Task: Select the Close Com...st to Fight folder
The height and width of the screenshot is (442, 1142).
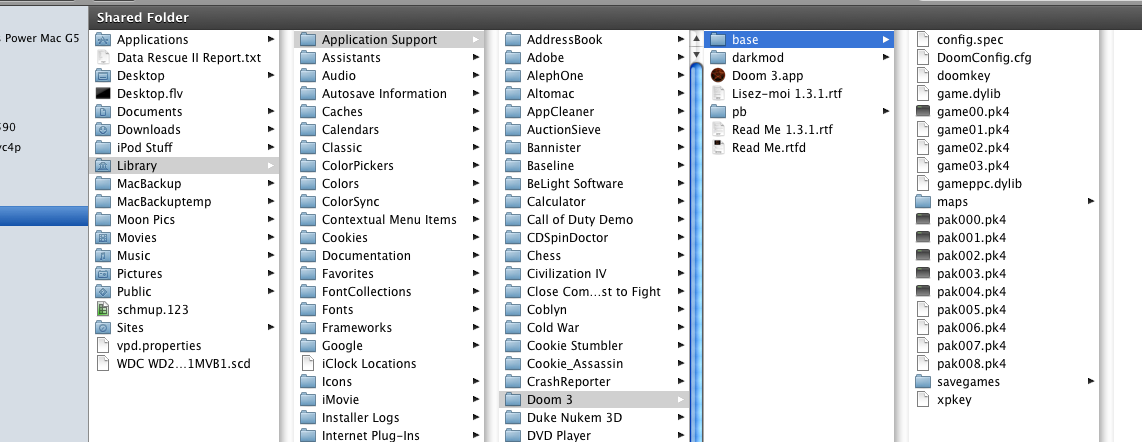Action: pyautogui.click(x=595, y=292)
